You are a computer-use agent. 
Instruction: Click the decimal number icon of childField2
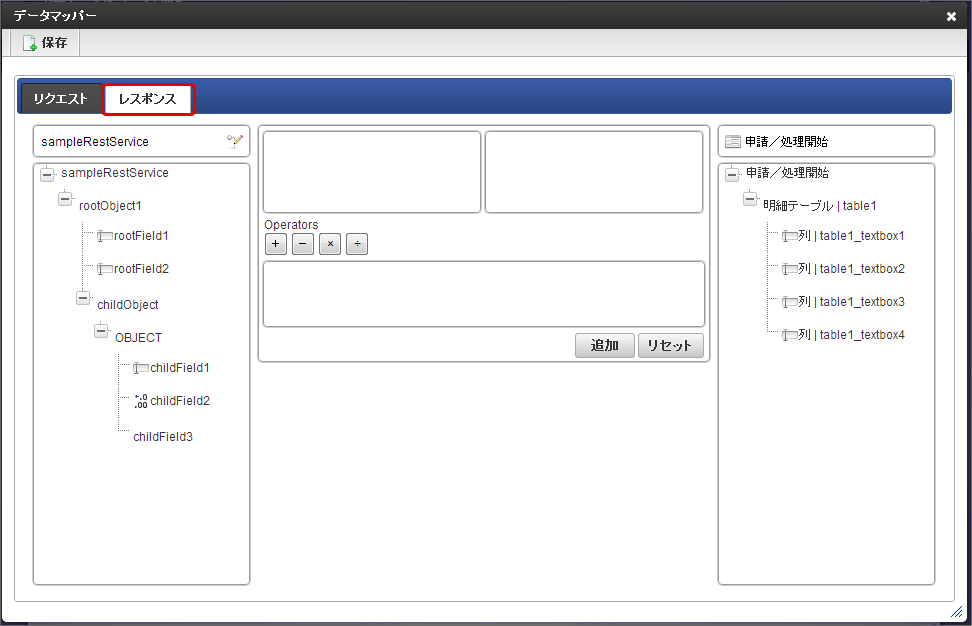[x=141, y=401]
